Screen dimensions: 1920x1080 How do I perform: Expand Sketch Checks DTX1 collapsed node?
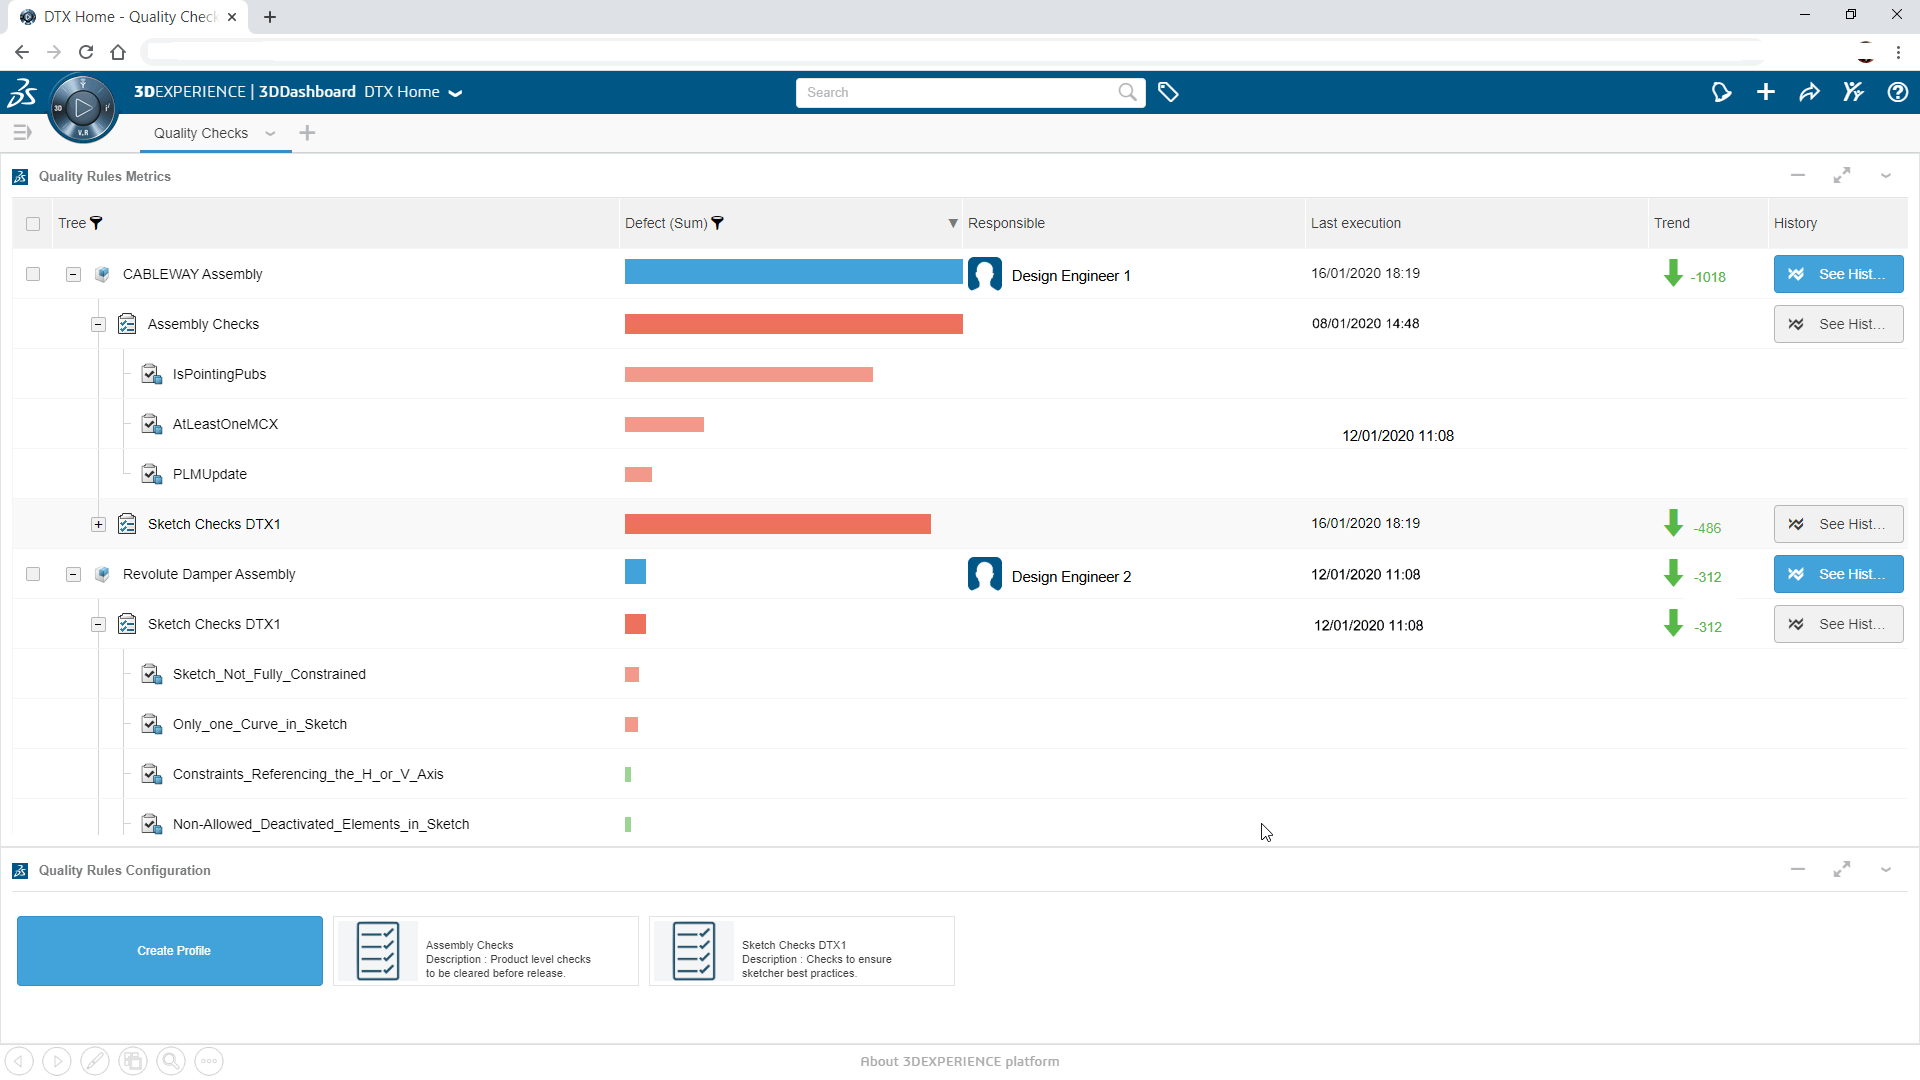(x=99, y=524)
